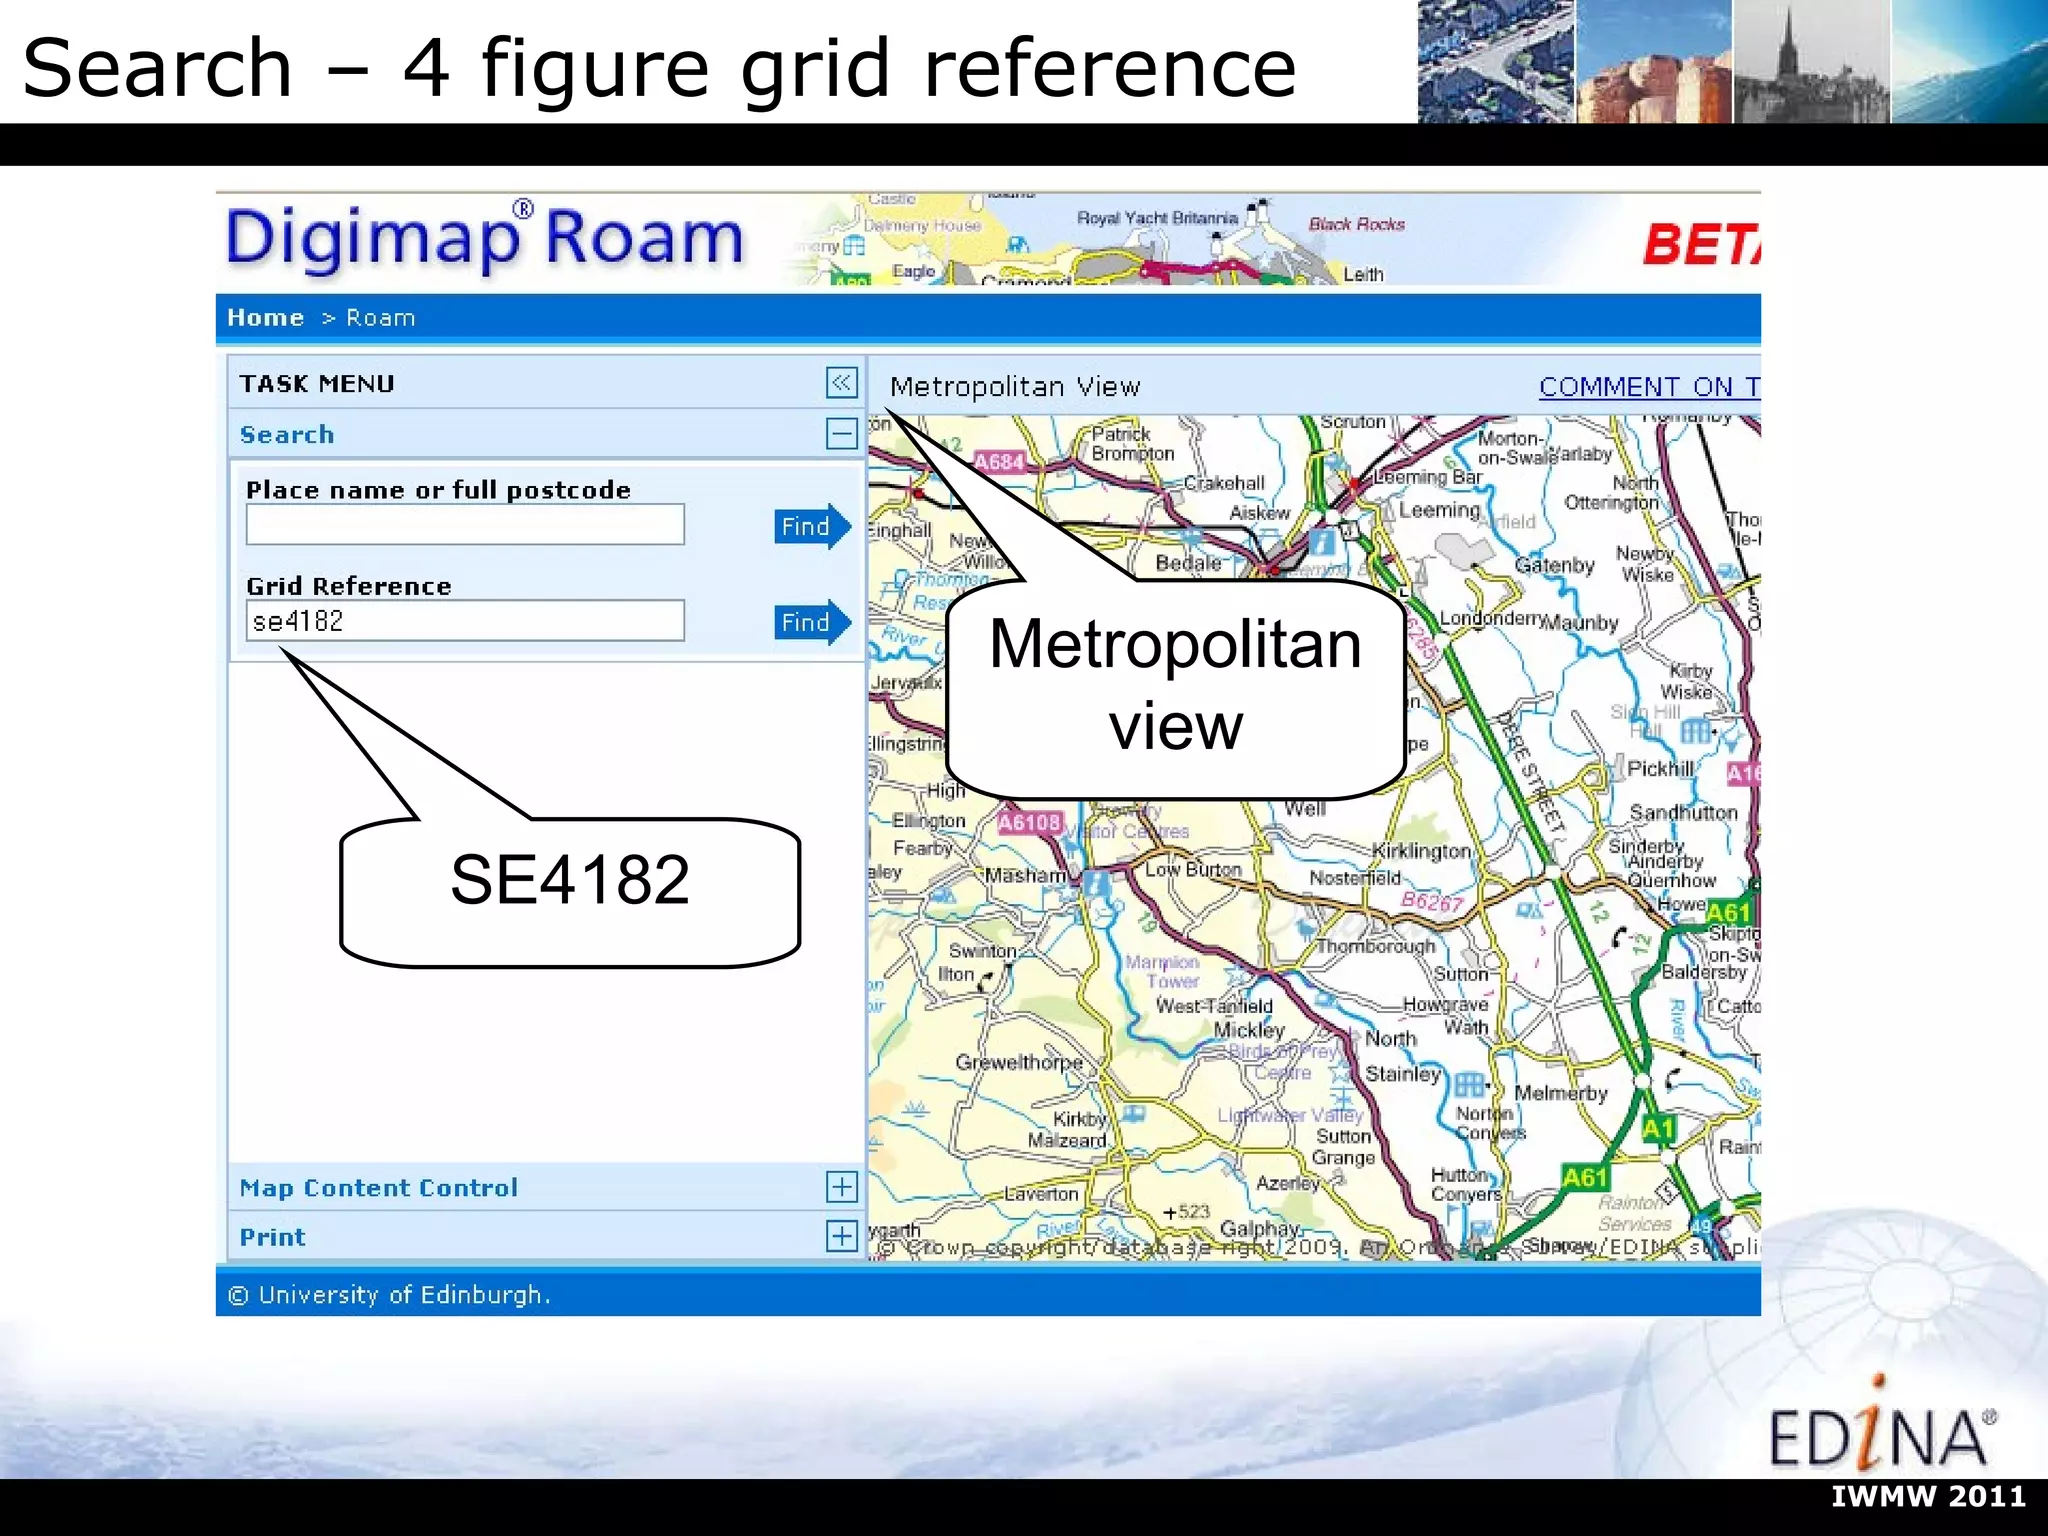This screenshot has height=1536, width=2048.
Task: Click the A6108 road label on map
Action: (x=1030, y=823)
